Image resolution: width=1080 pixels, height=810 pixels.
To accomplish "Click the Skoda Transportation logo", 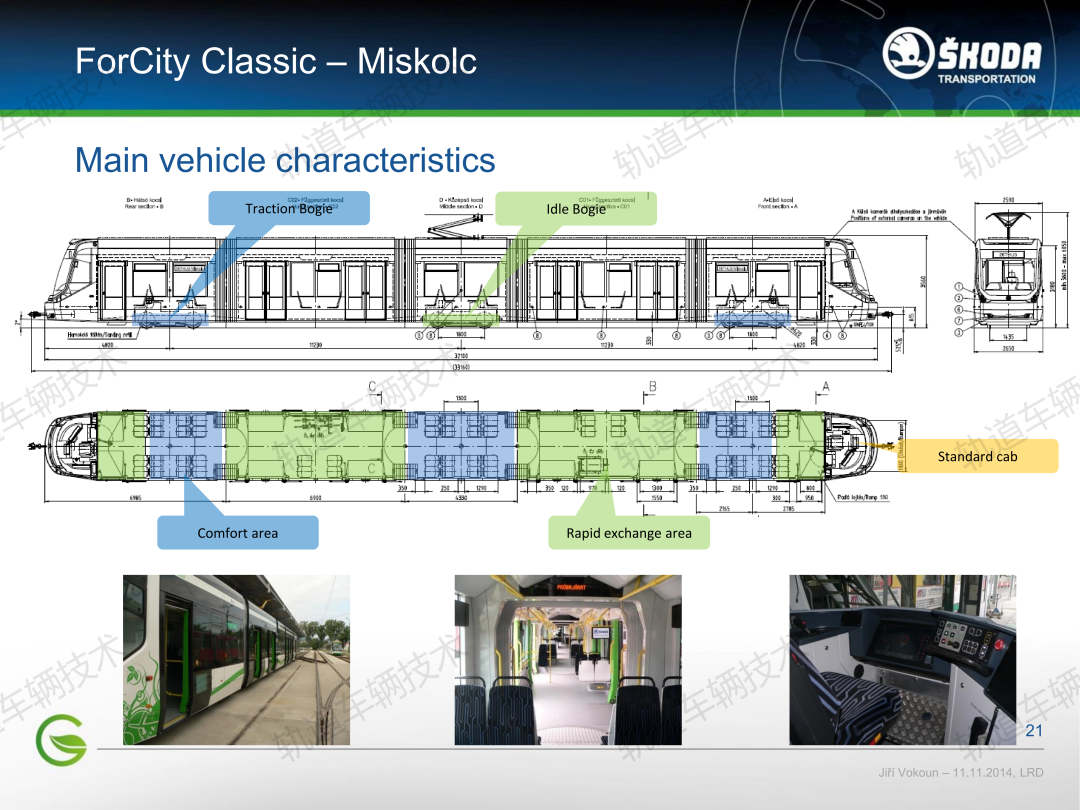I will 962,55.
